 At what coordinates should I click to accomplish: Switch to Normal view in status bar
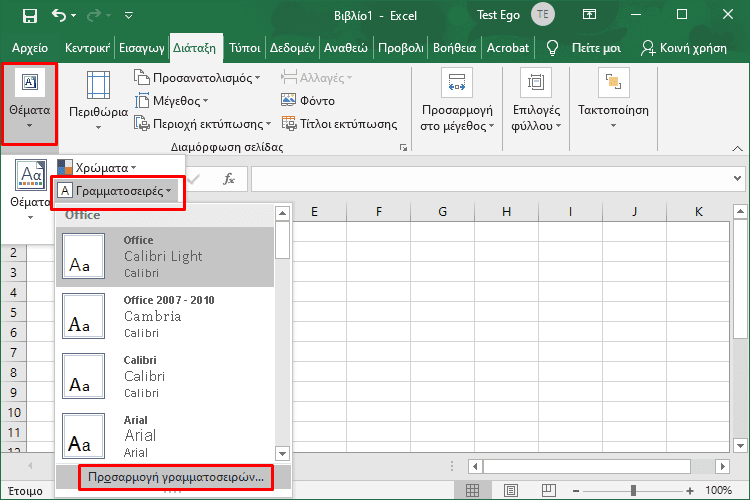472,490
